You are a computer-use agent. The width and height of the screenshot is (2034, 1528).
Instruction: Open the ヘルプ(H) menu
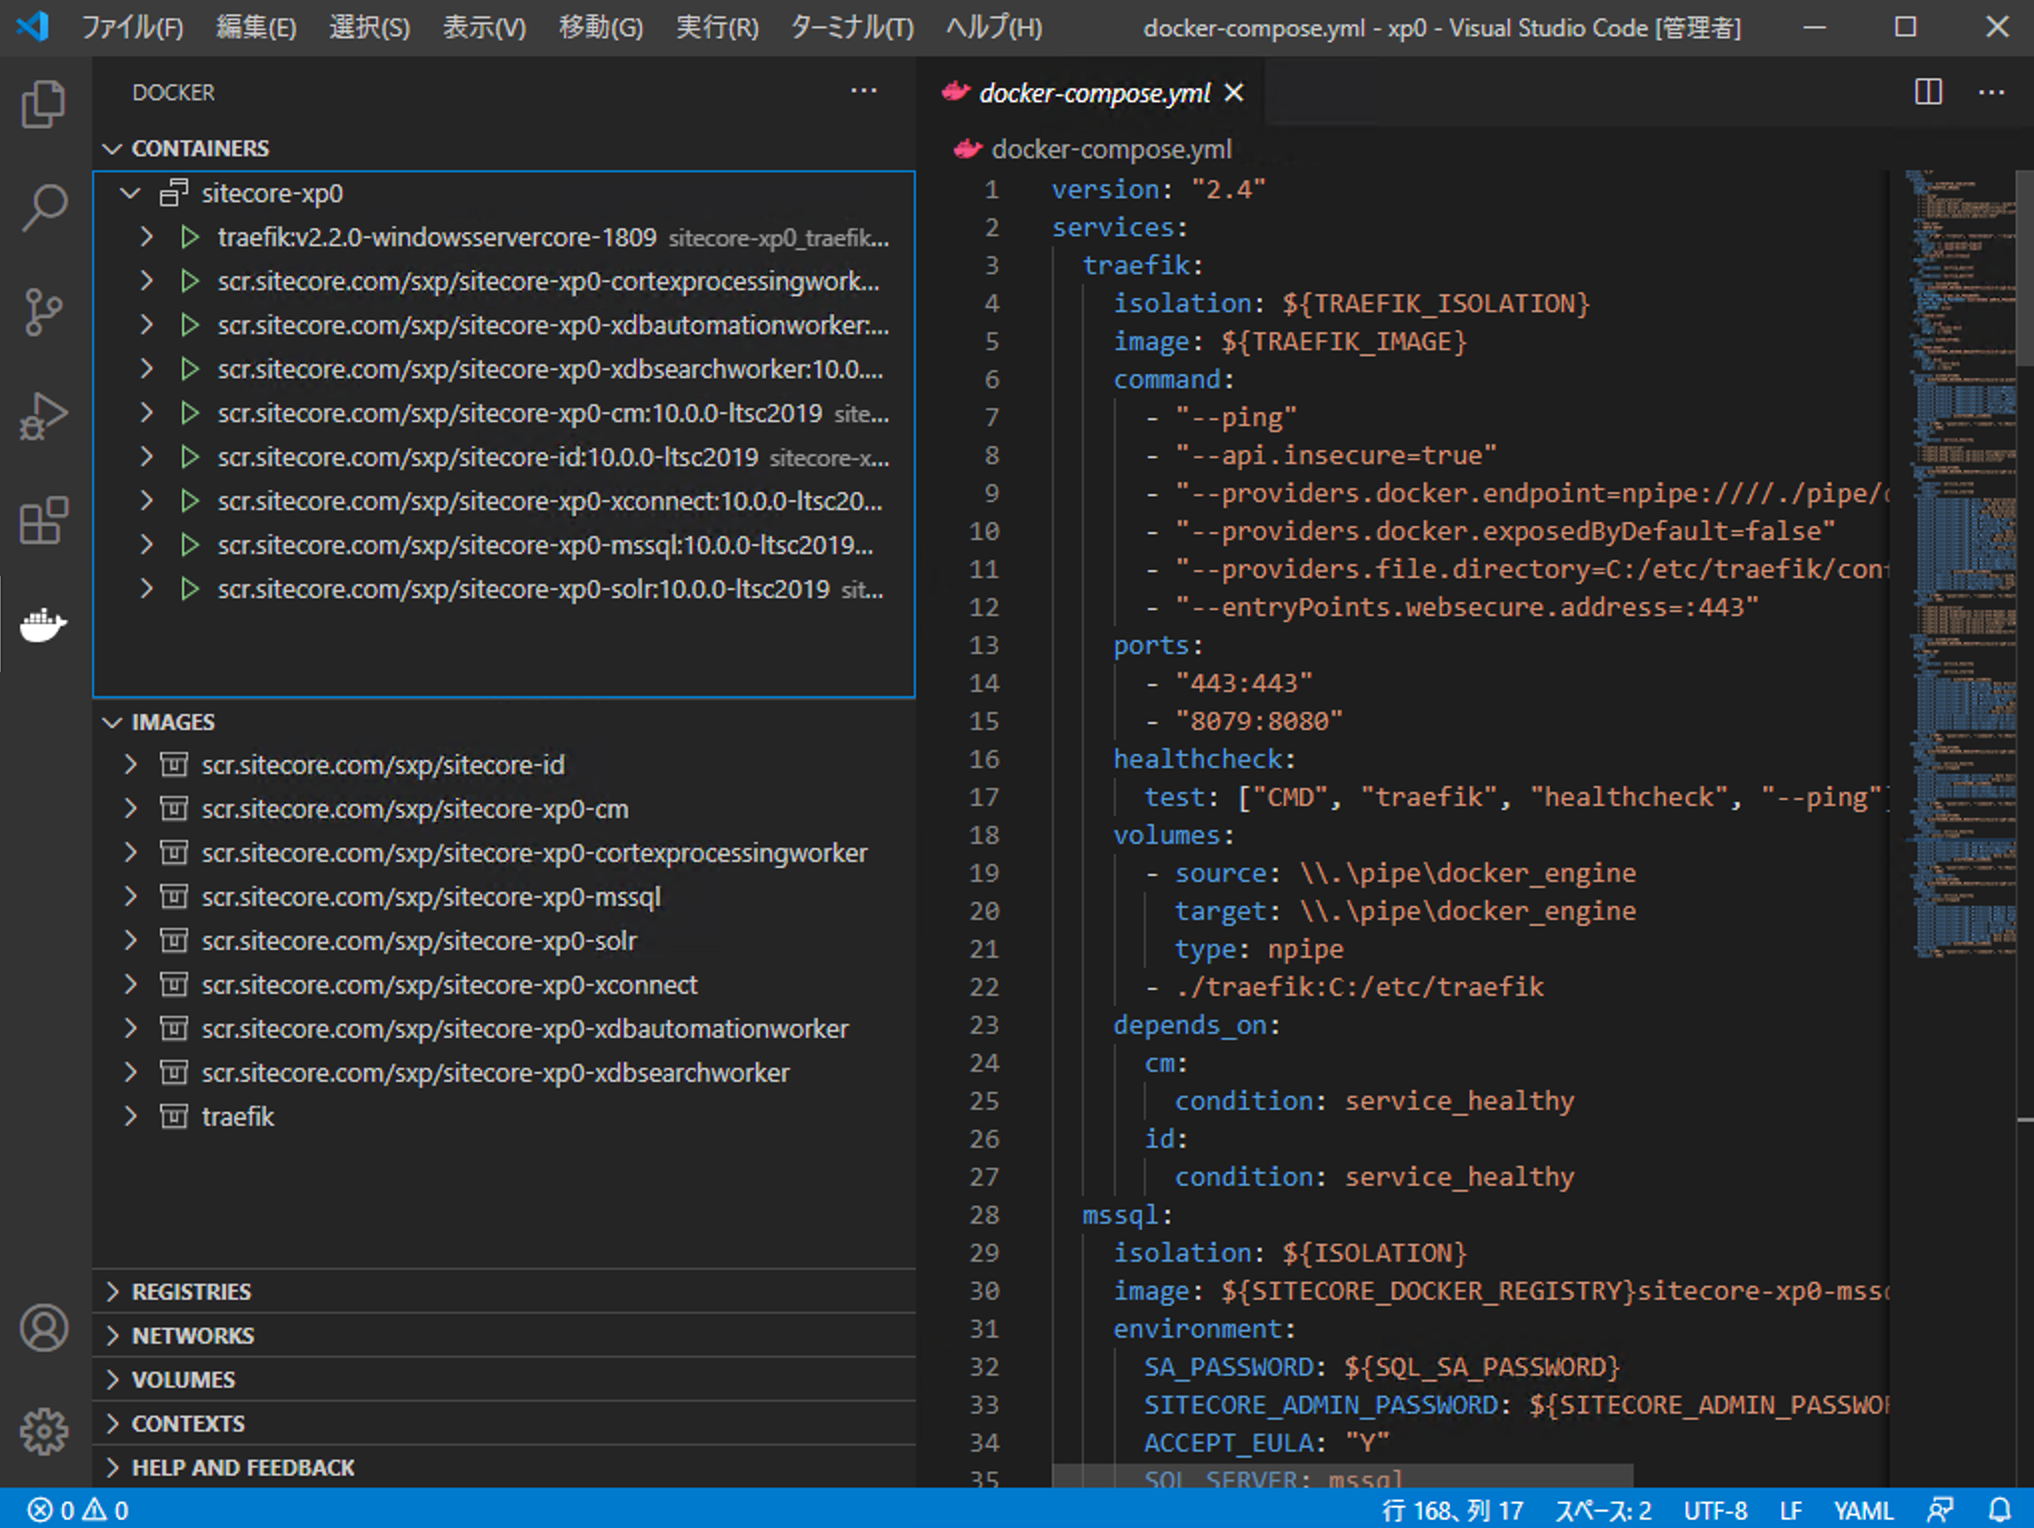[x=994, y=27]
